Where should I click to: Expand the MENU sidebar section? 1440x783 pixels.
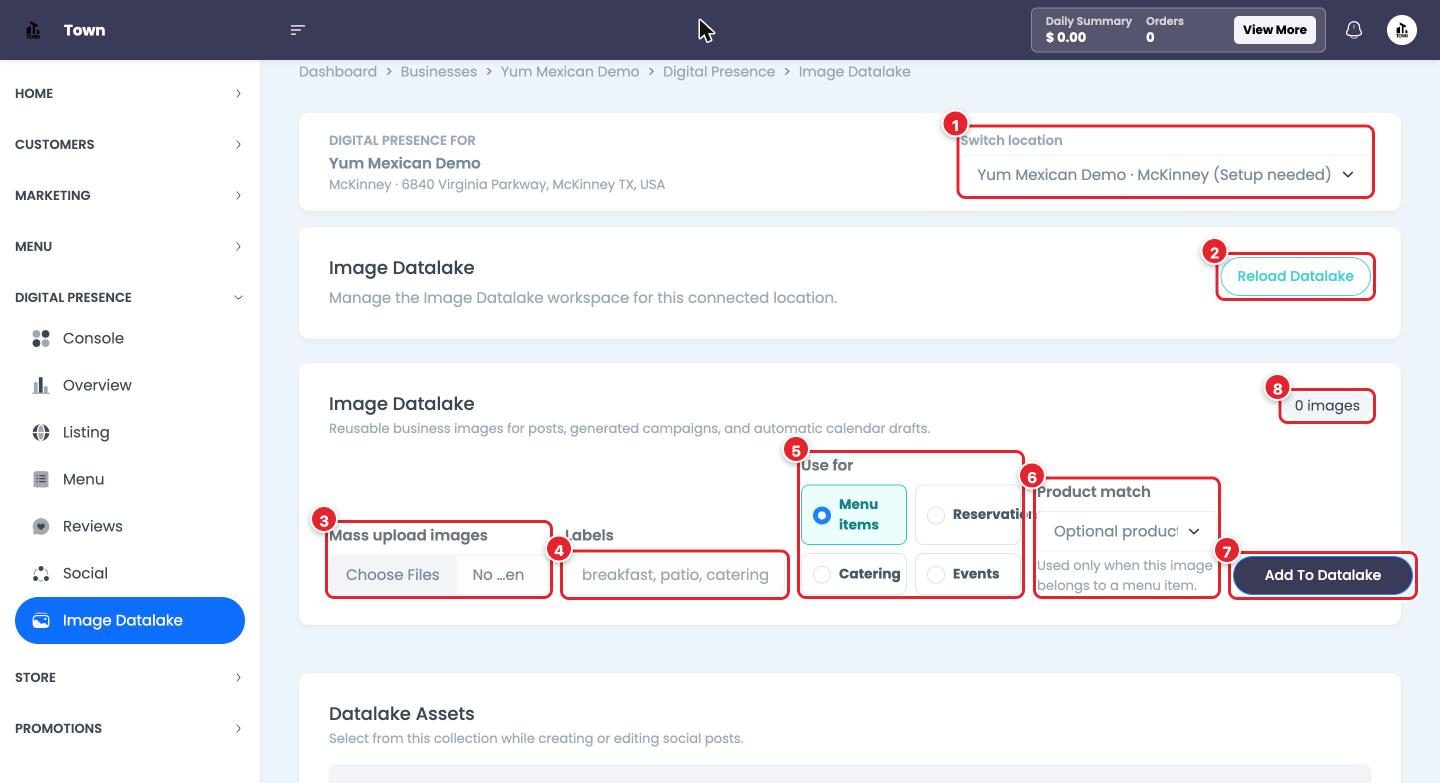pos(130,247)
